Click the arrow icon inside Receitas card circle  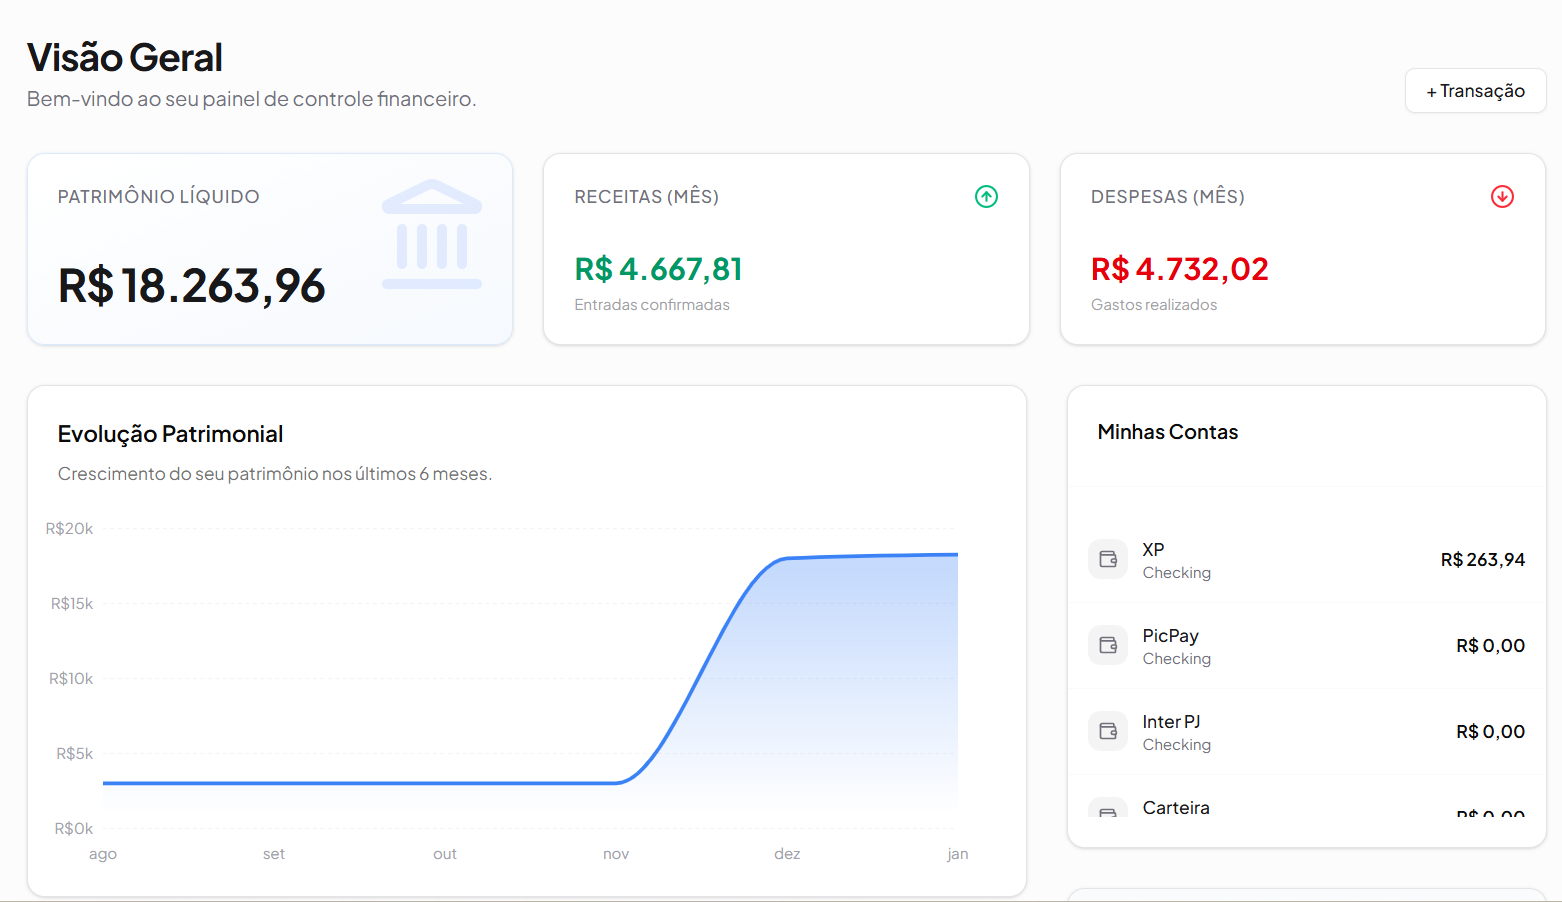point(985,196)
